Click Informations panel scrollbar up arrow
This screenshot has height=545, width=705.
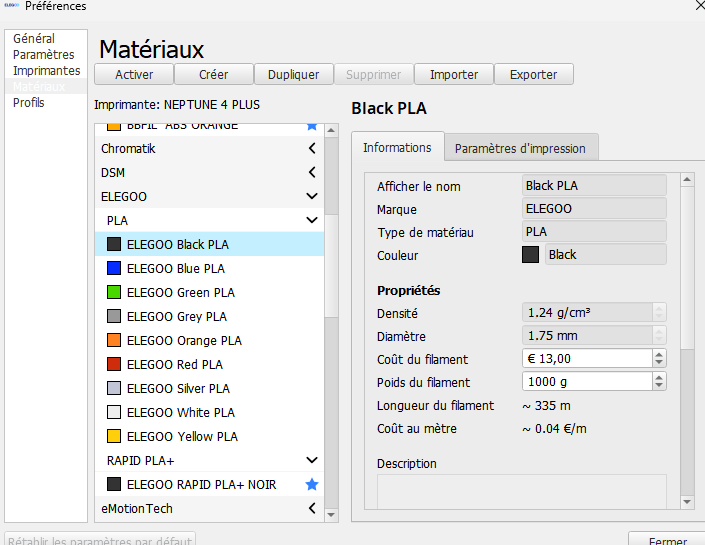click(687, 180)
